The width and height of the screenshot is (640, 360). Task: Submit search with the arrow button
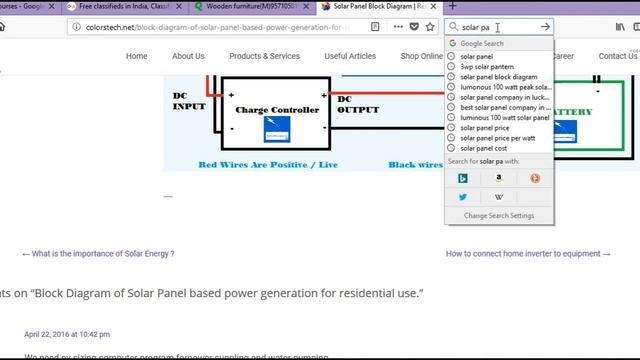pyautogui.click(x=545, y=27)
